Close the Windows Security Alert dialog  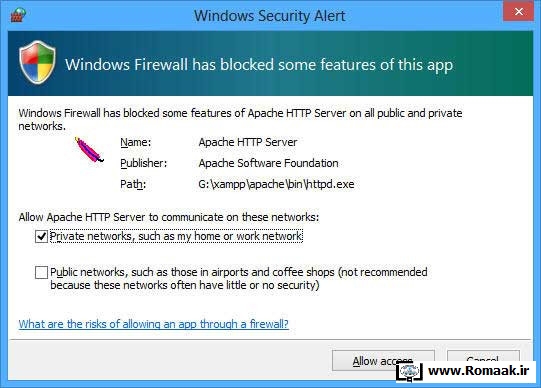coord(519,12)
